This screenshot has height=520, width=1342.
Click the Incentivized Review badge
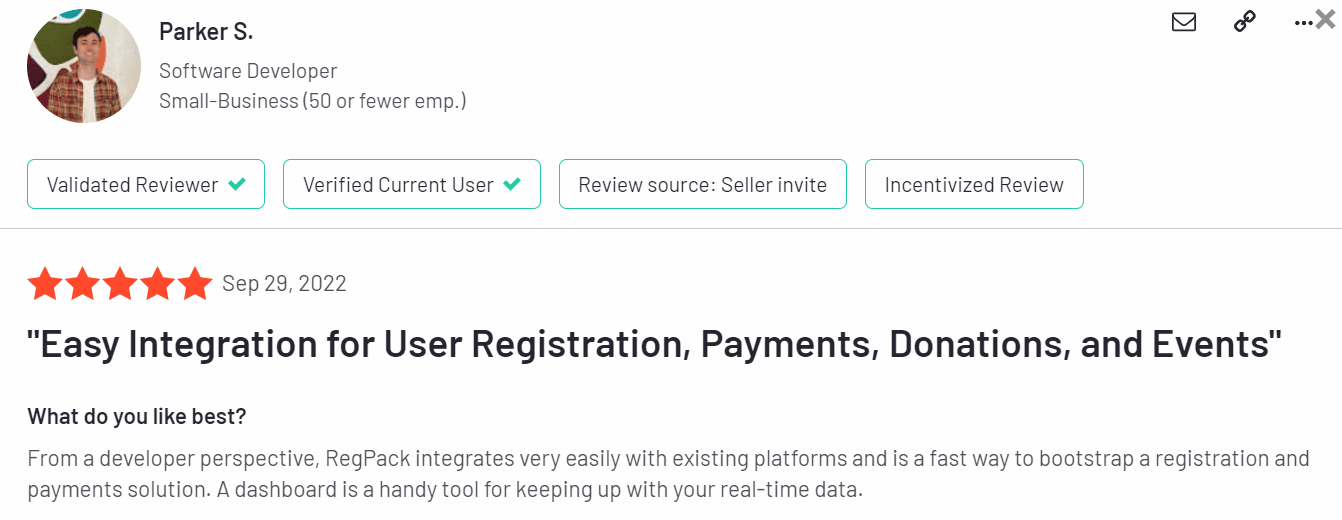tap(974, 184)
